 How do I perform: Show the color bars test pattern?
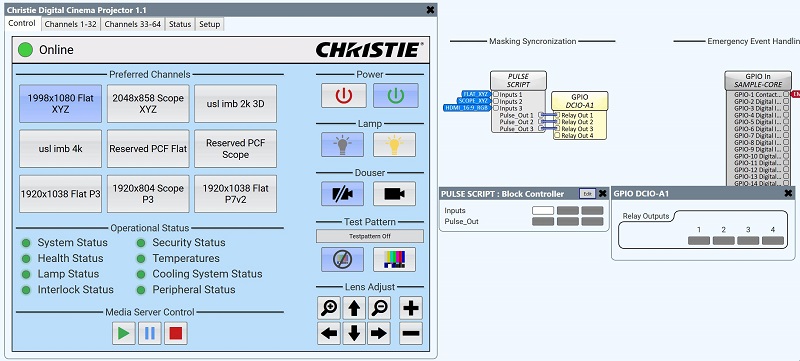(394, 260)
